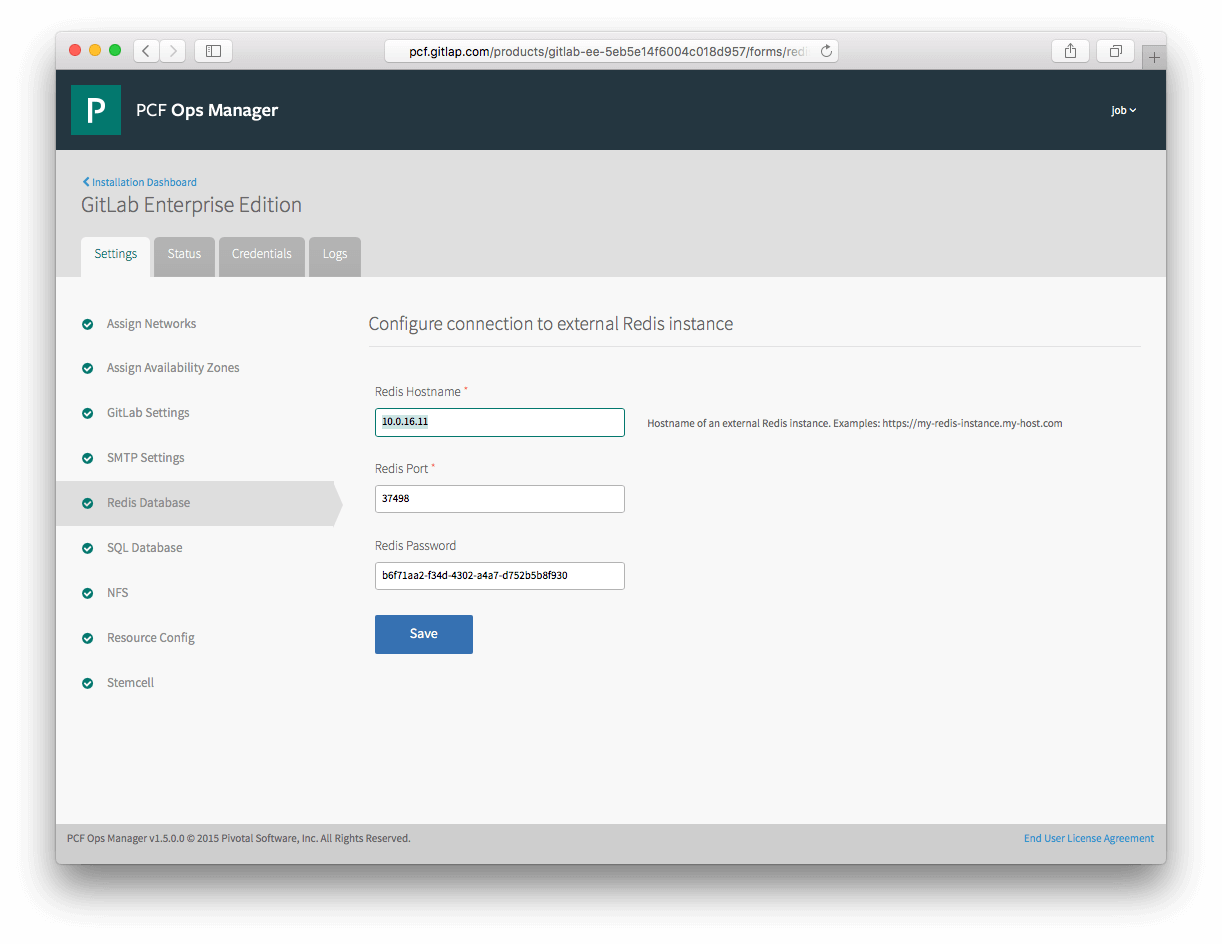Open the Resource Config section
This screenshot has height=944, width=1222.
point(150,637)
